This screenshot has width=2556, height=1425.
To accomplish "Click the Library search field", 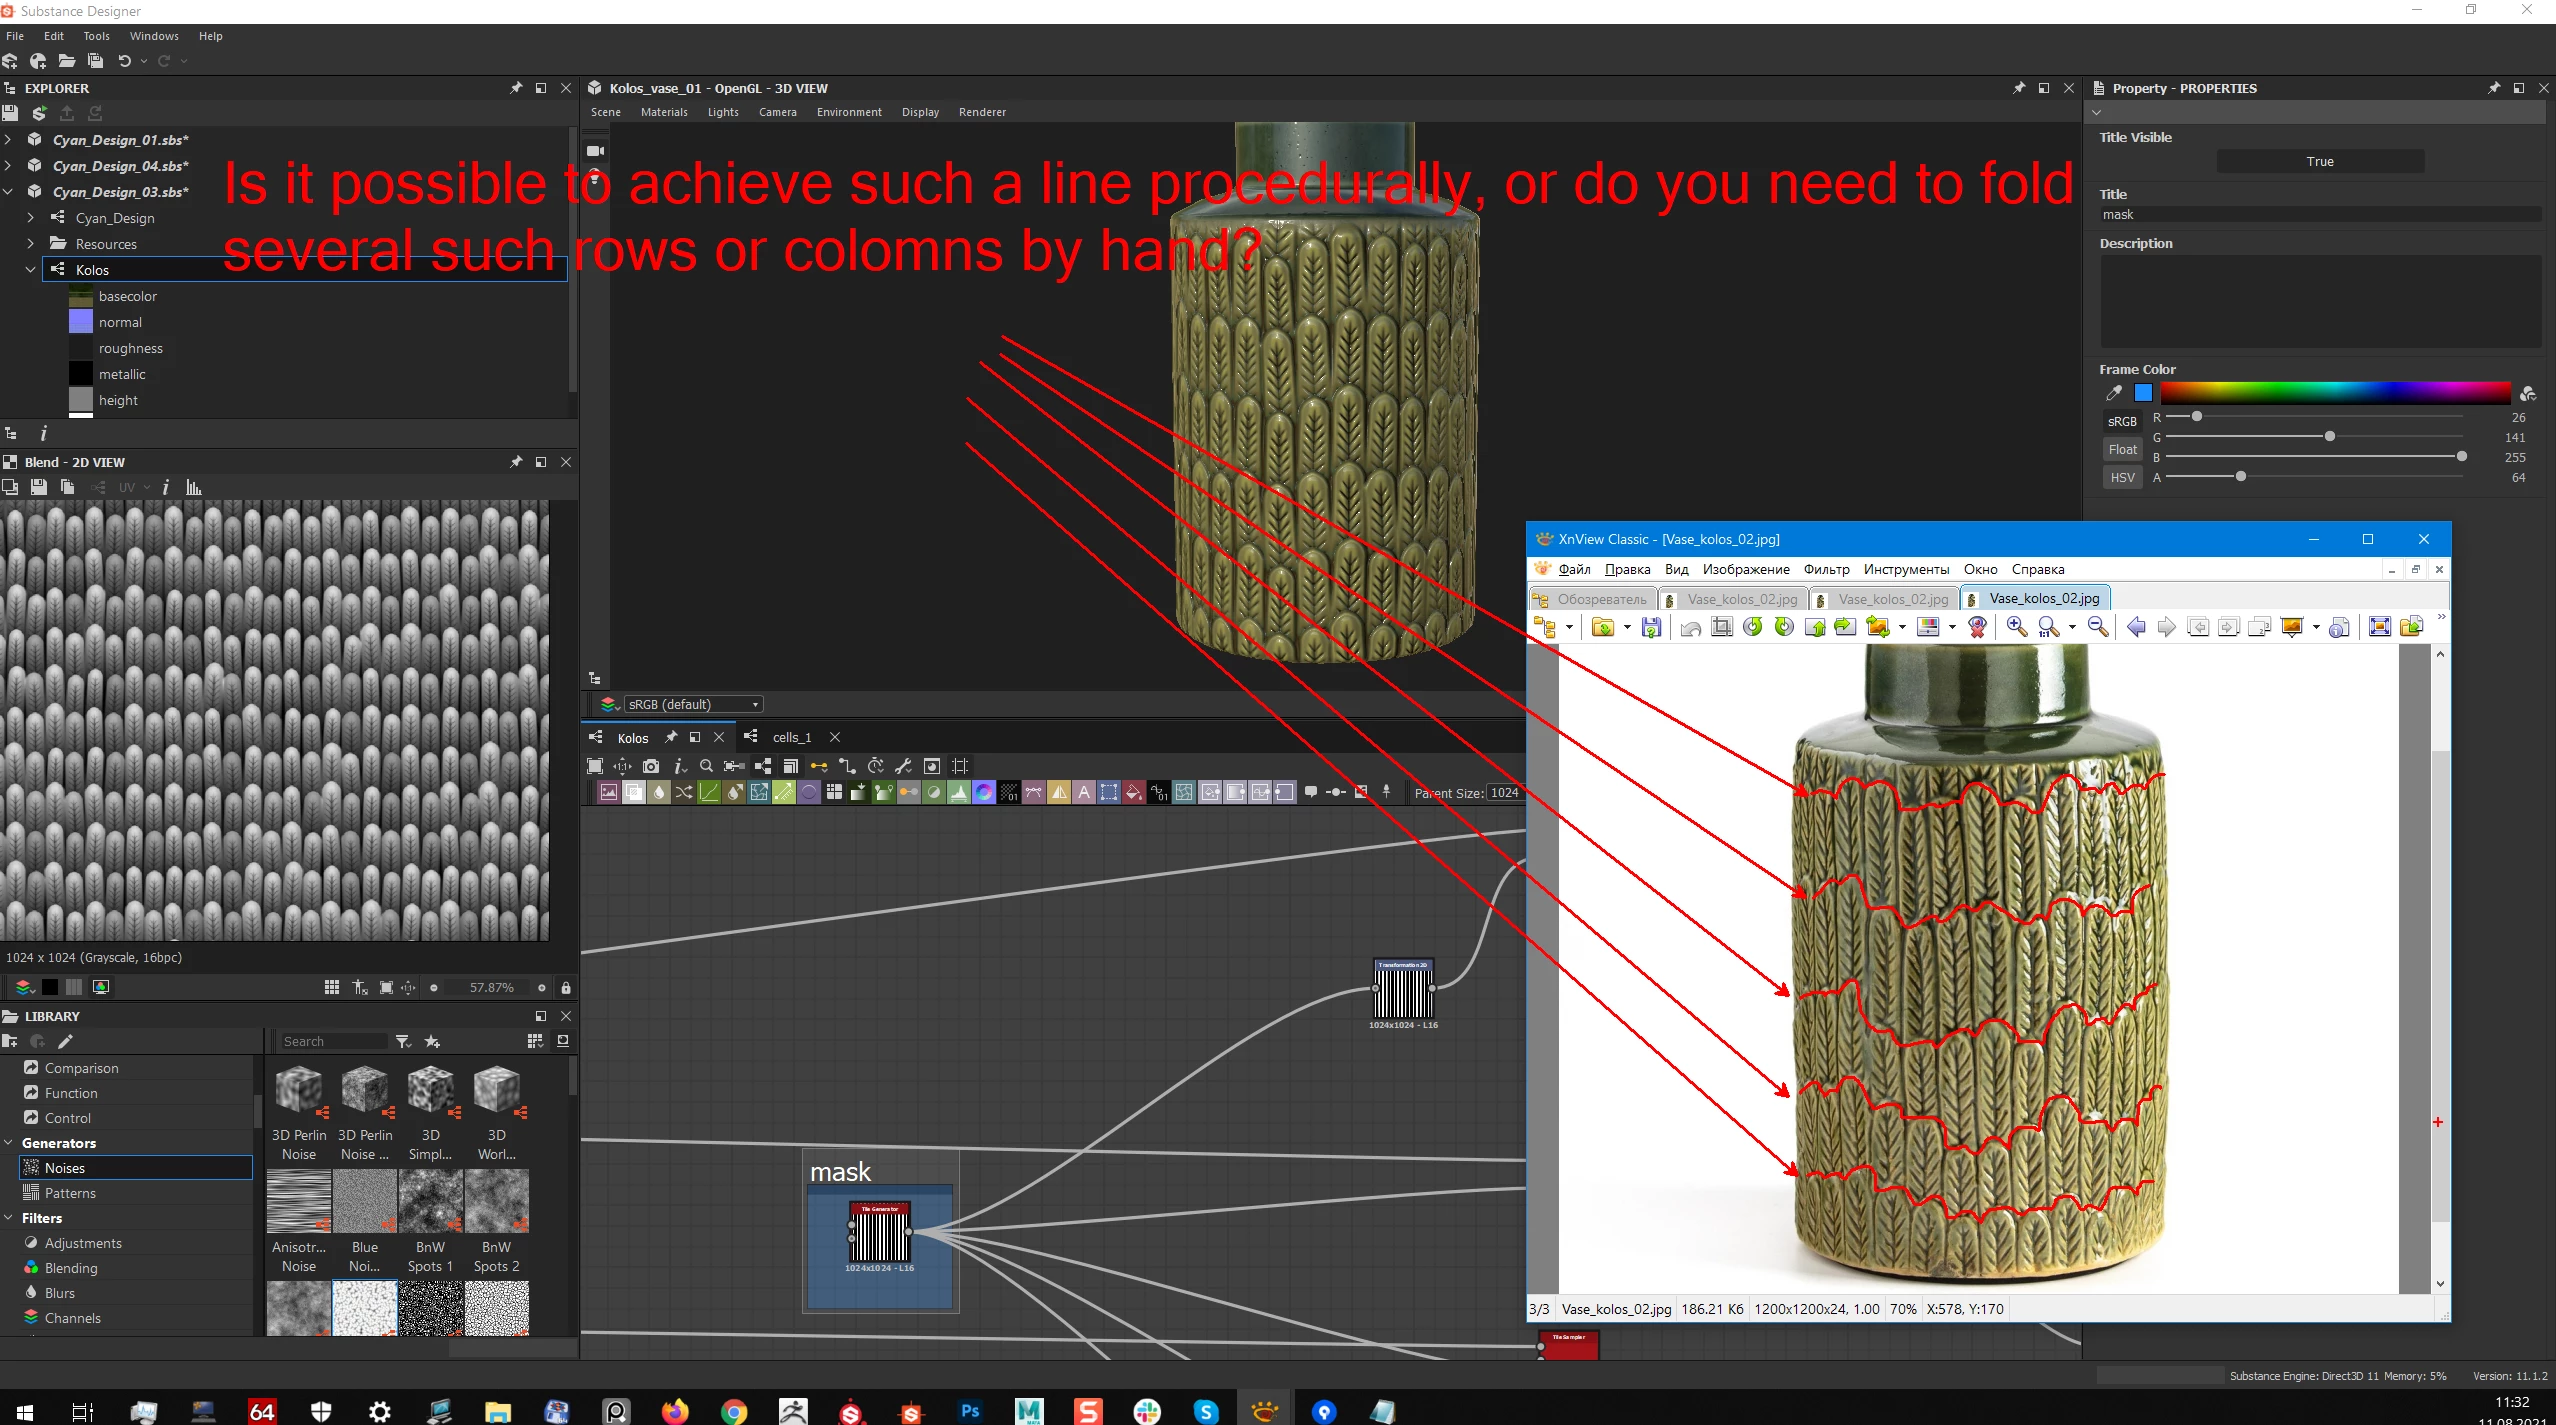I will pyautogui.click(x=332, y=1041).
